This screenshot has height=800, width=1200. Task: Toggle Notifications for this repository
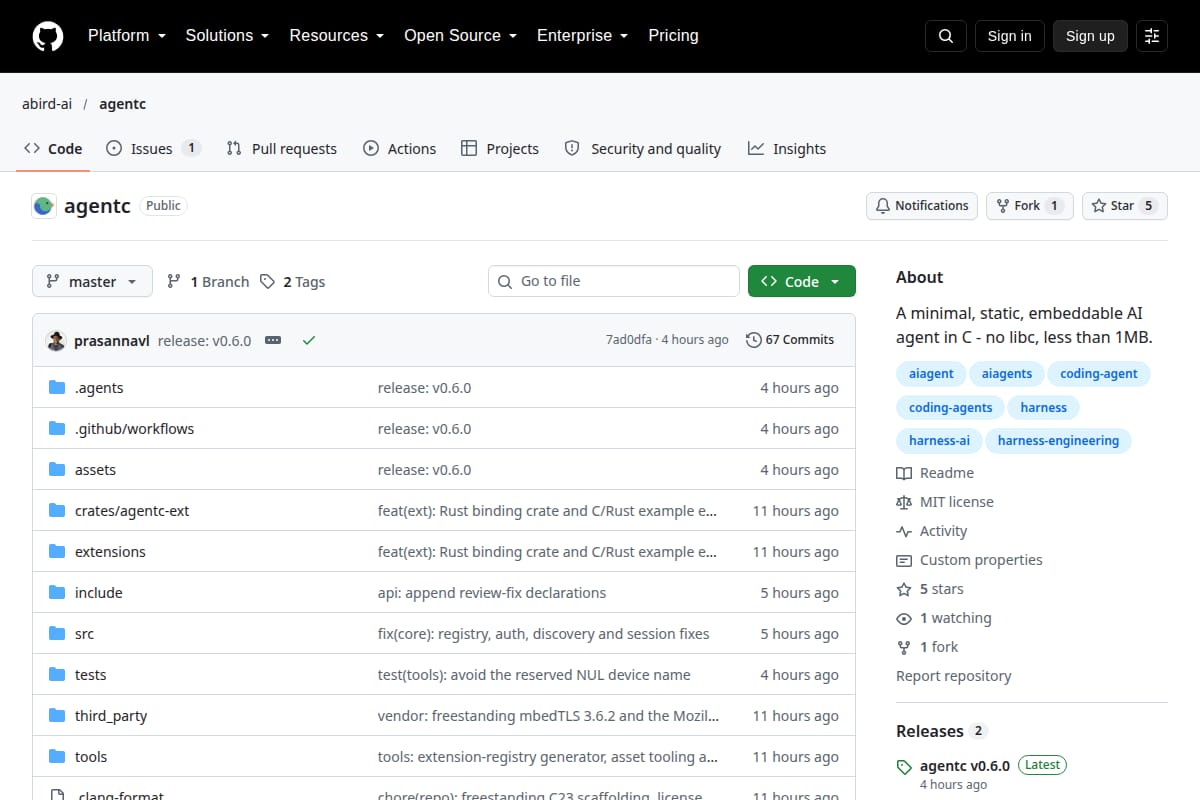922,206
